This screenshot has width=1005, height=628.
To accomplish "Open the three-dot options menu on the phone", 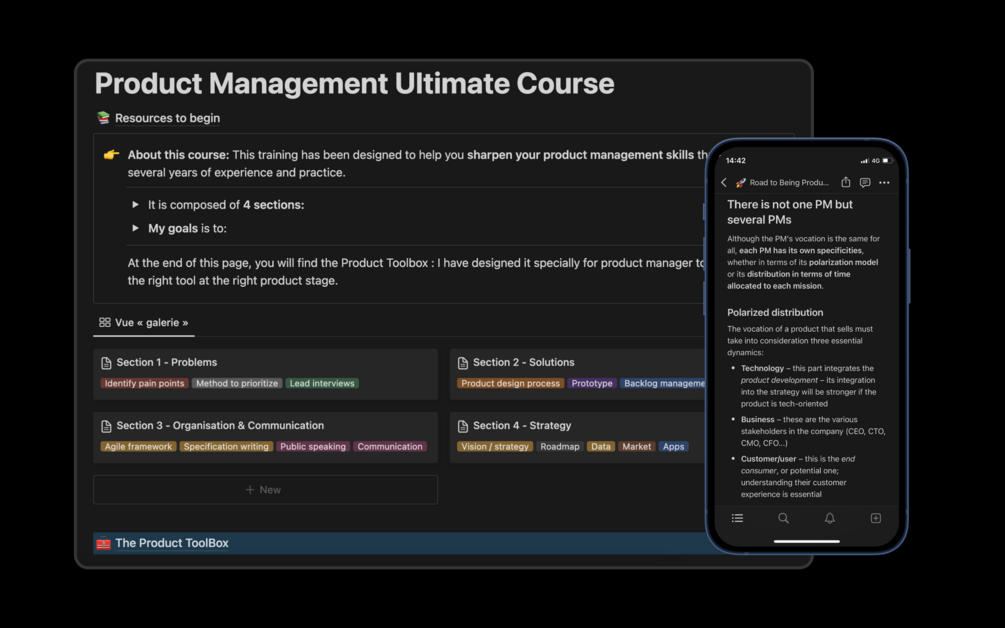I will [x=884, y=182].
